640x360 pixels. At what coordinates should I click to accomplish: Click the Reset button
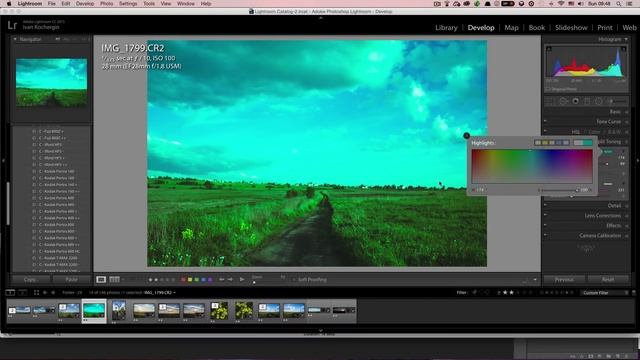click(x=608, y=280)
